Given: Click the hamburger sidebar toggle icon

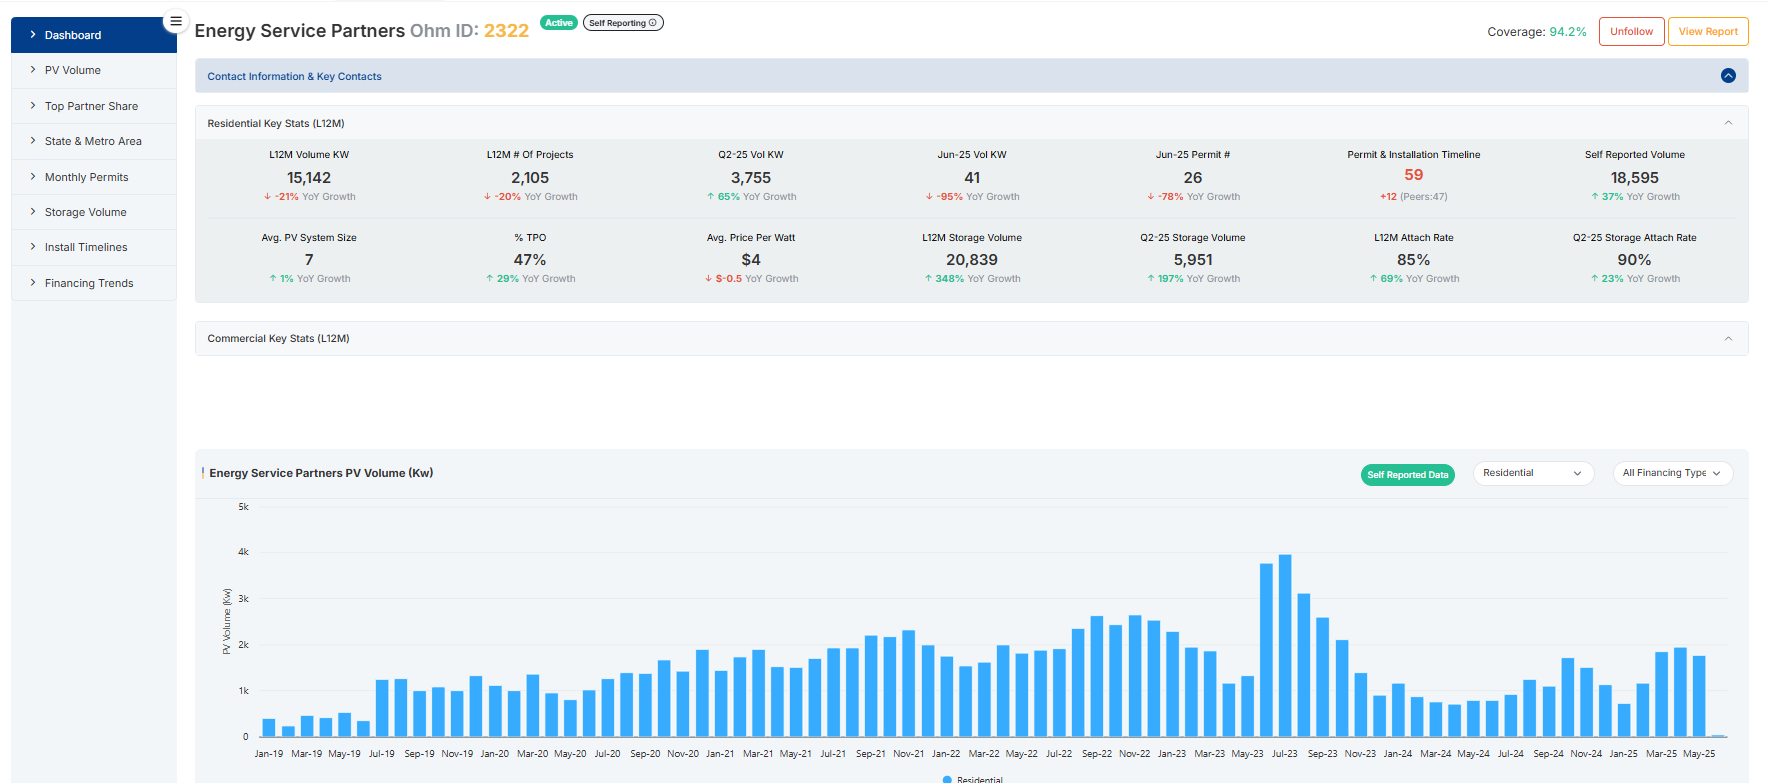Looking at the screenshot, I should click(x=176, y=21).
